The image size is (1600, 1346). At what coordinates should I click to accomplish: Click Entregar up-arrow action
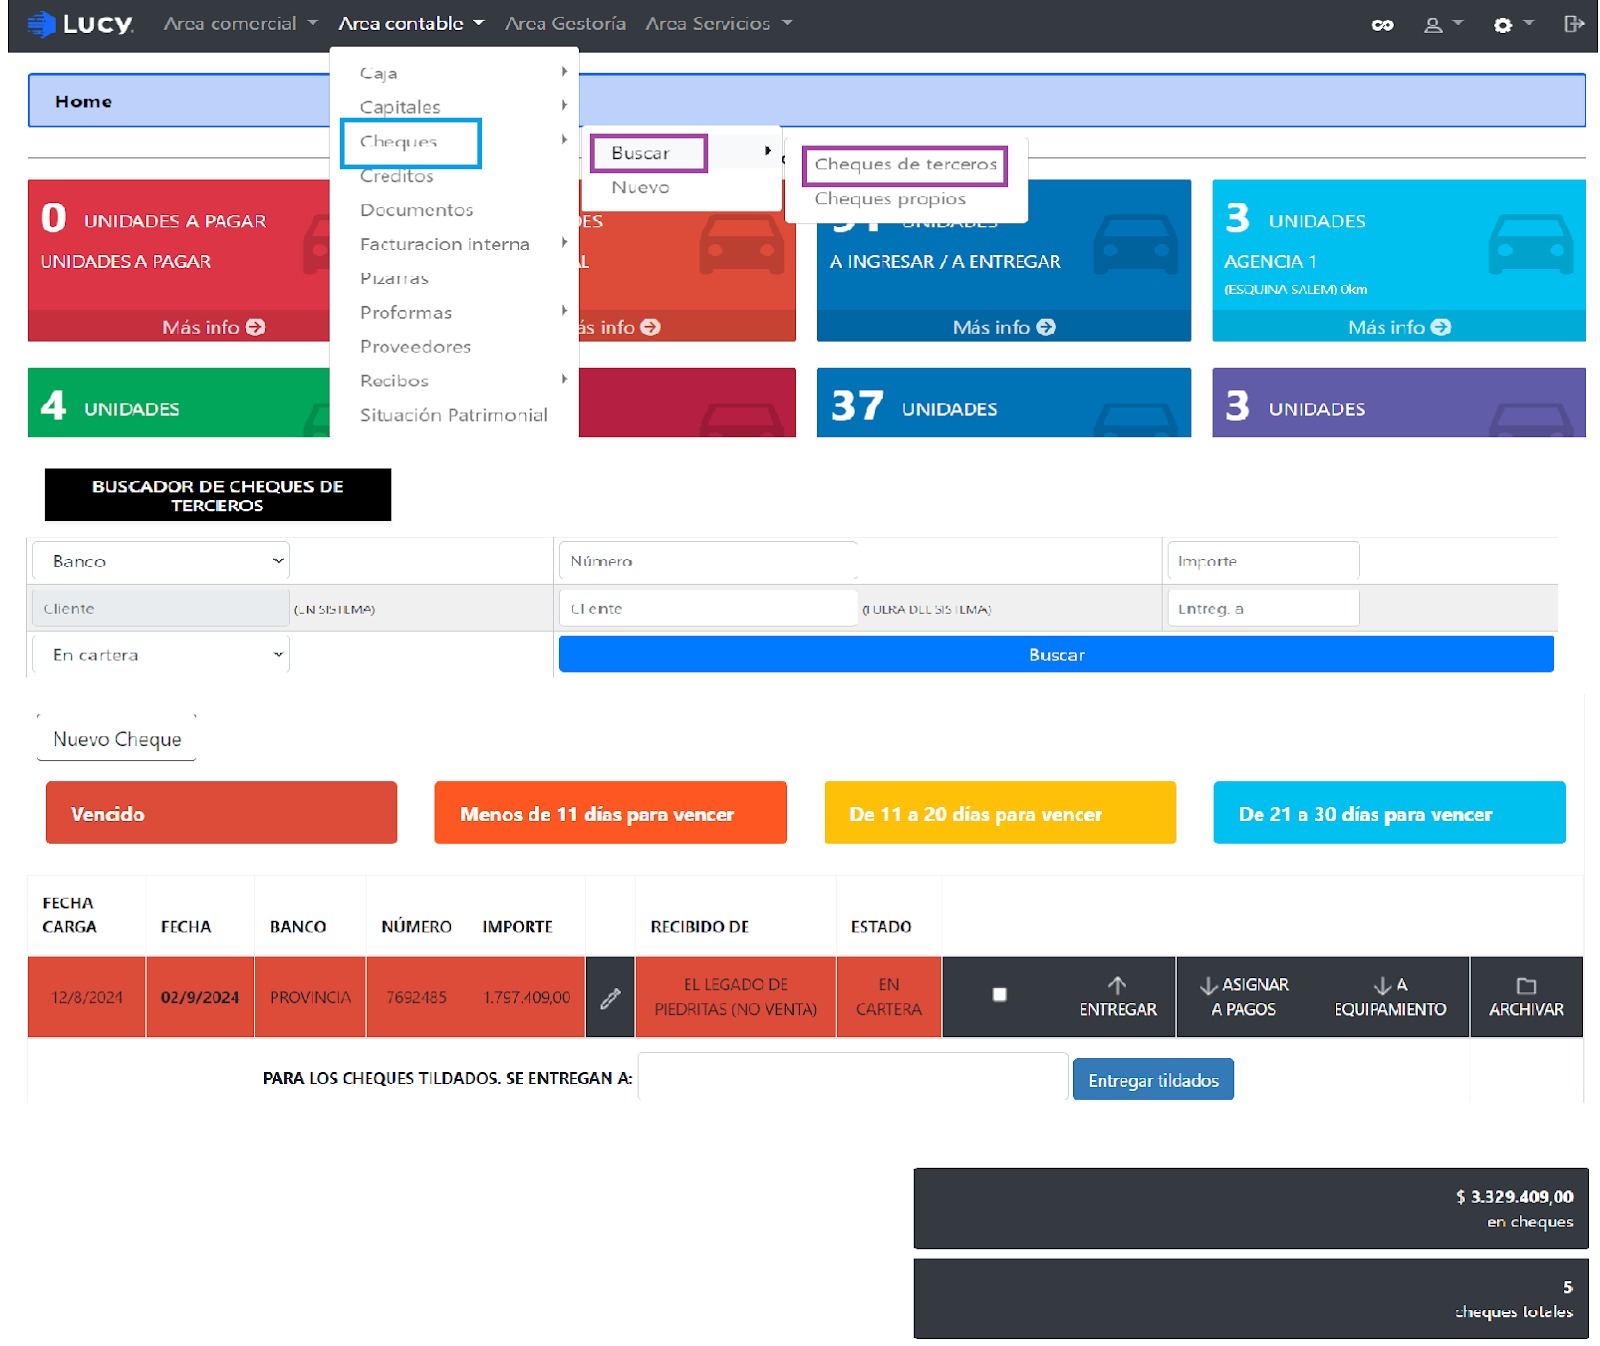click(x=1117, y=996)
